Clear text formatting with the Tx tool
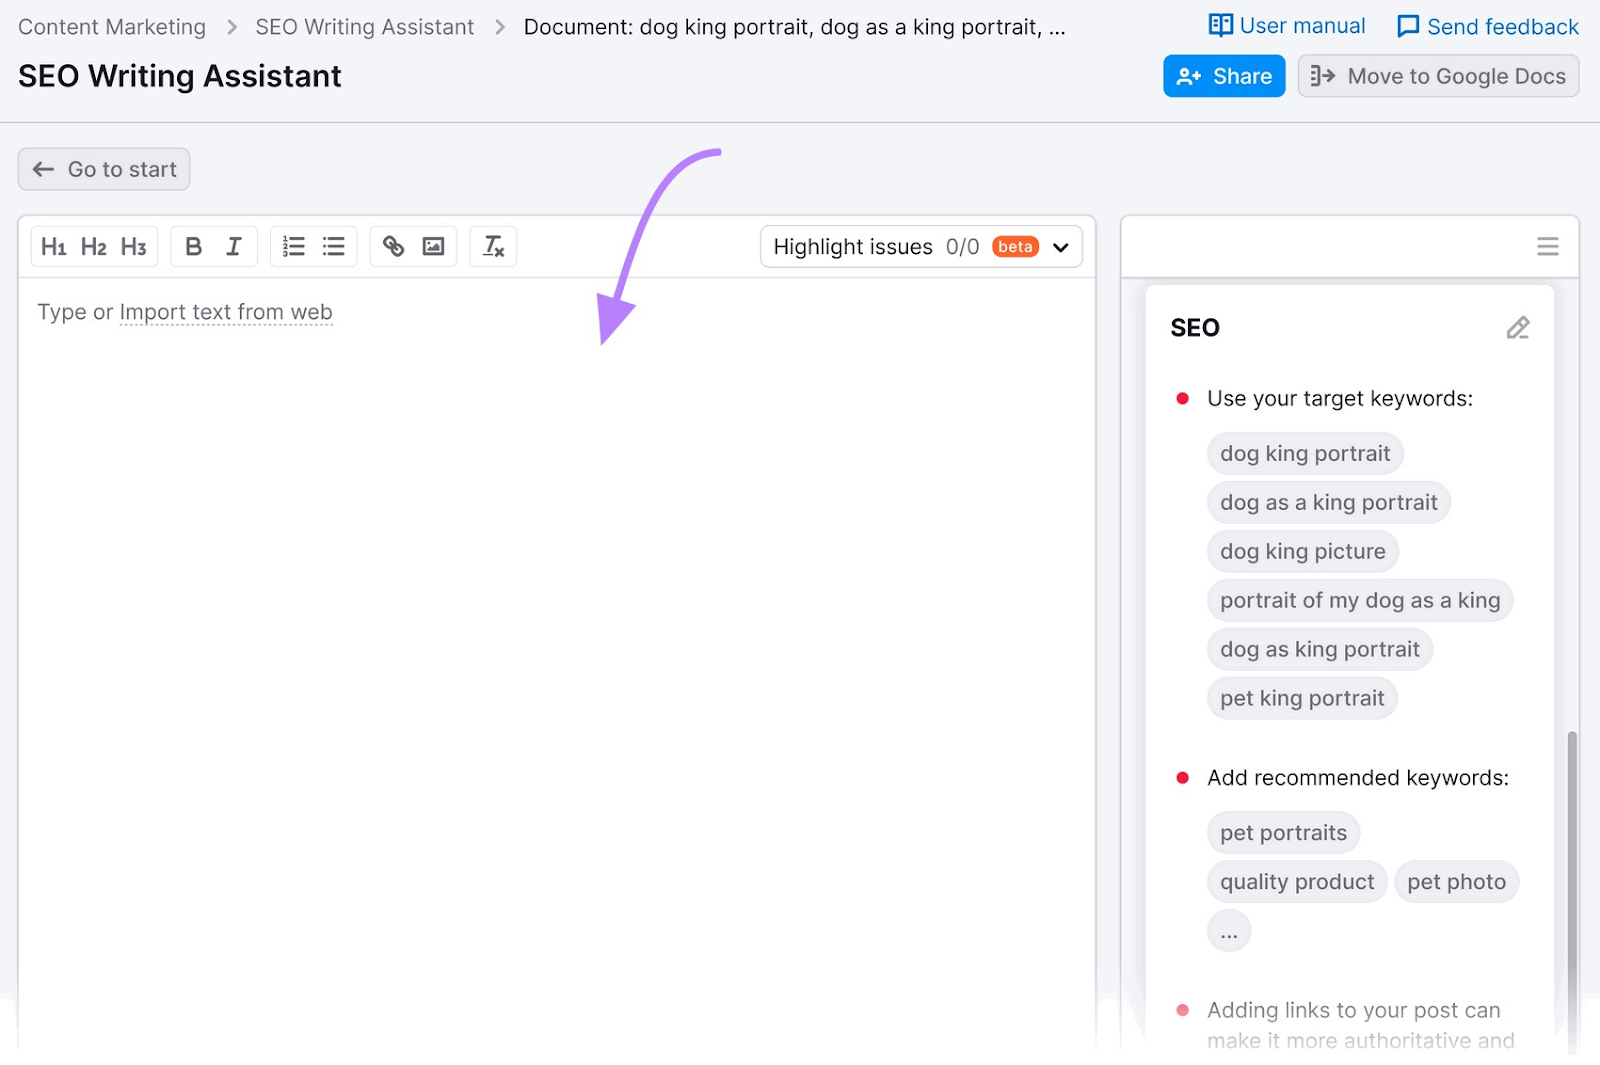The height and width of the screenshot is (1065, 1600). 493,246
